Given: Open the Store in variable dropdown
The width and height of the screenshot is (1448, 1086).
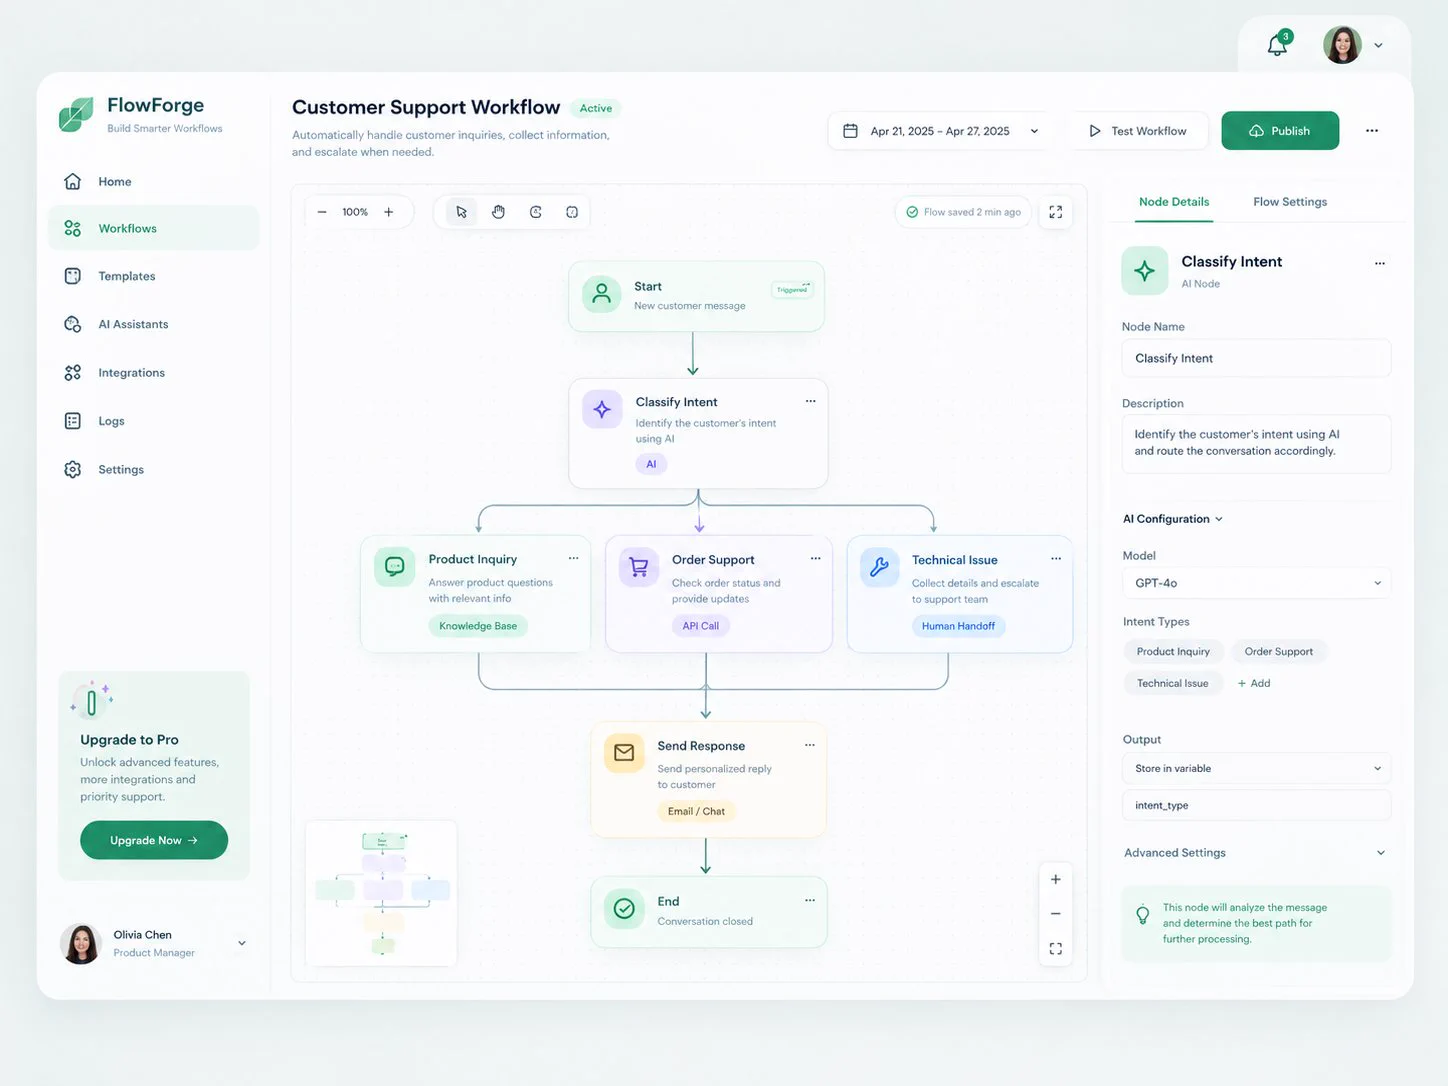Looking at the screenshot, I should [x=1256, y=768].
